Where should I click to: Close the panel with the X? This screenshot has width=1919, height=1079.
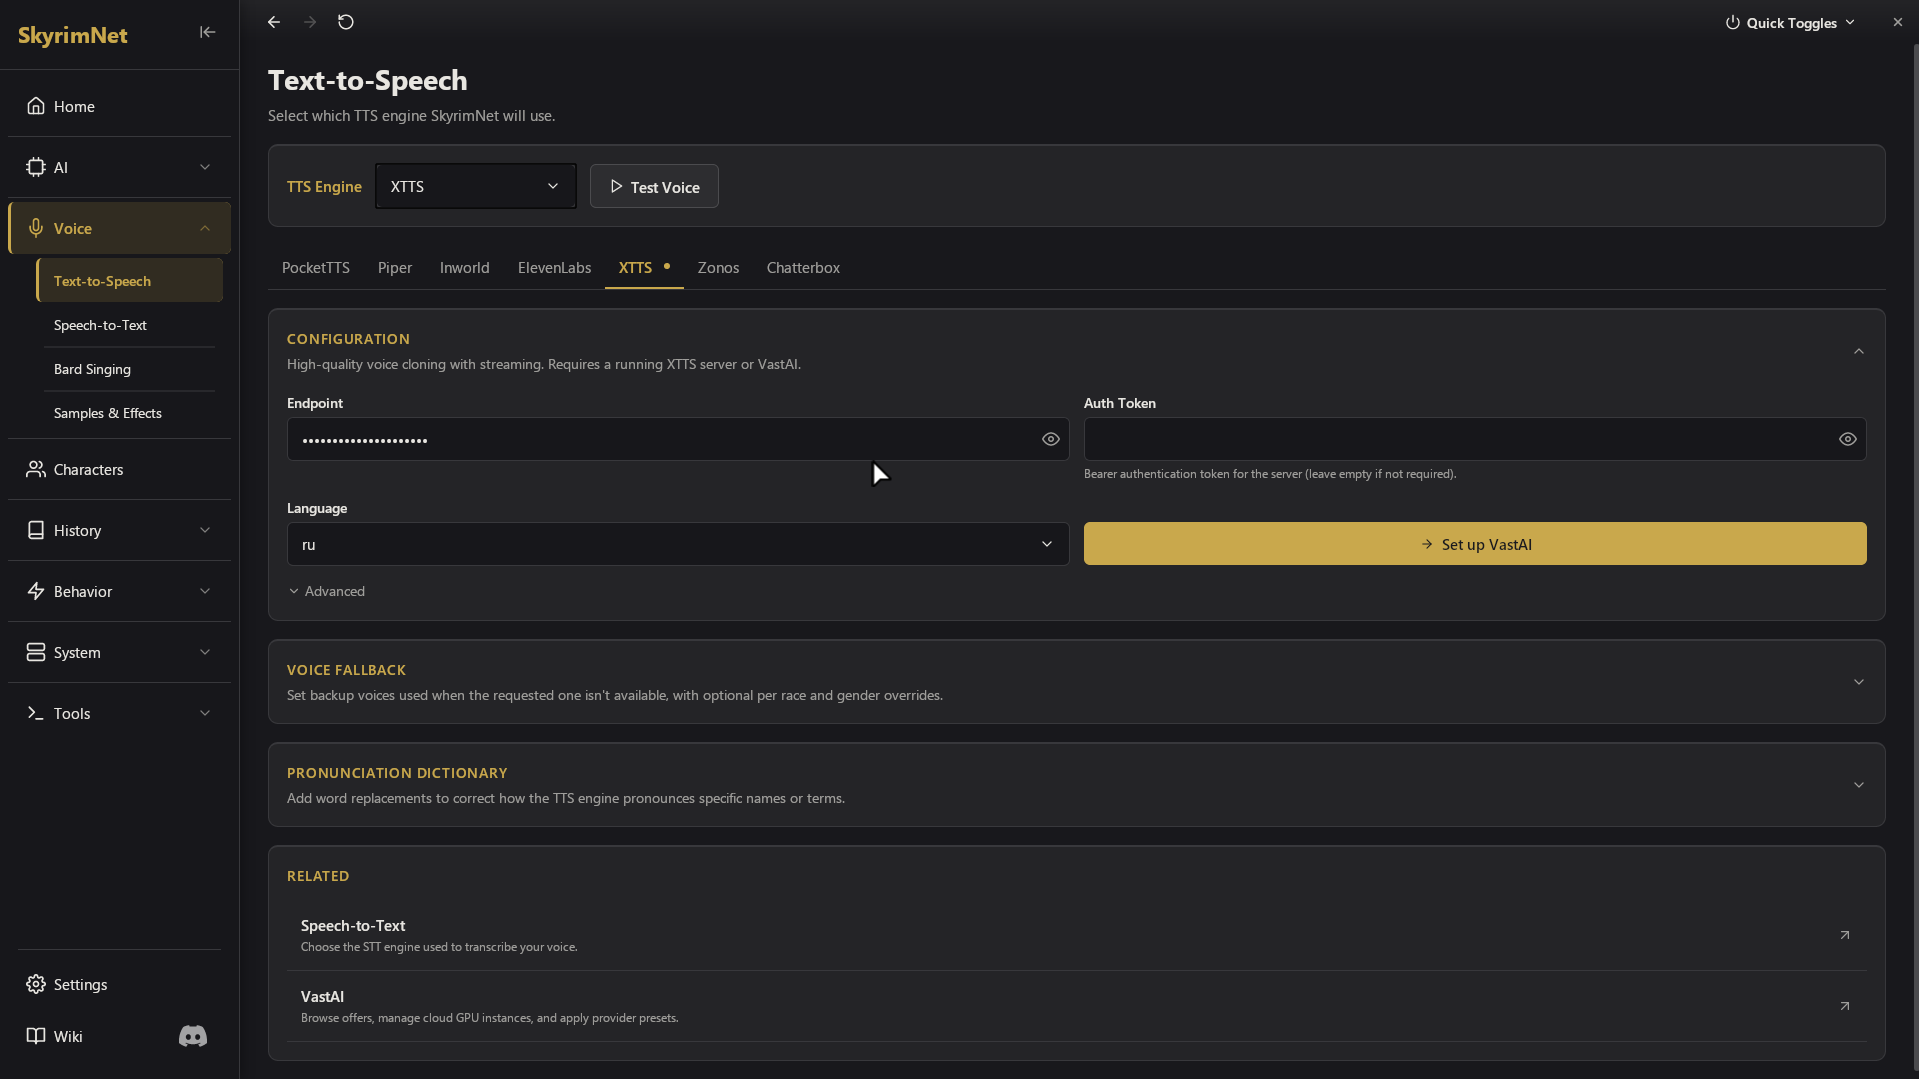[1898, 22]
